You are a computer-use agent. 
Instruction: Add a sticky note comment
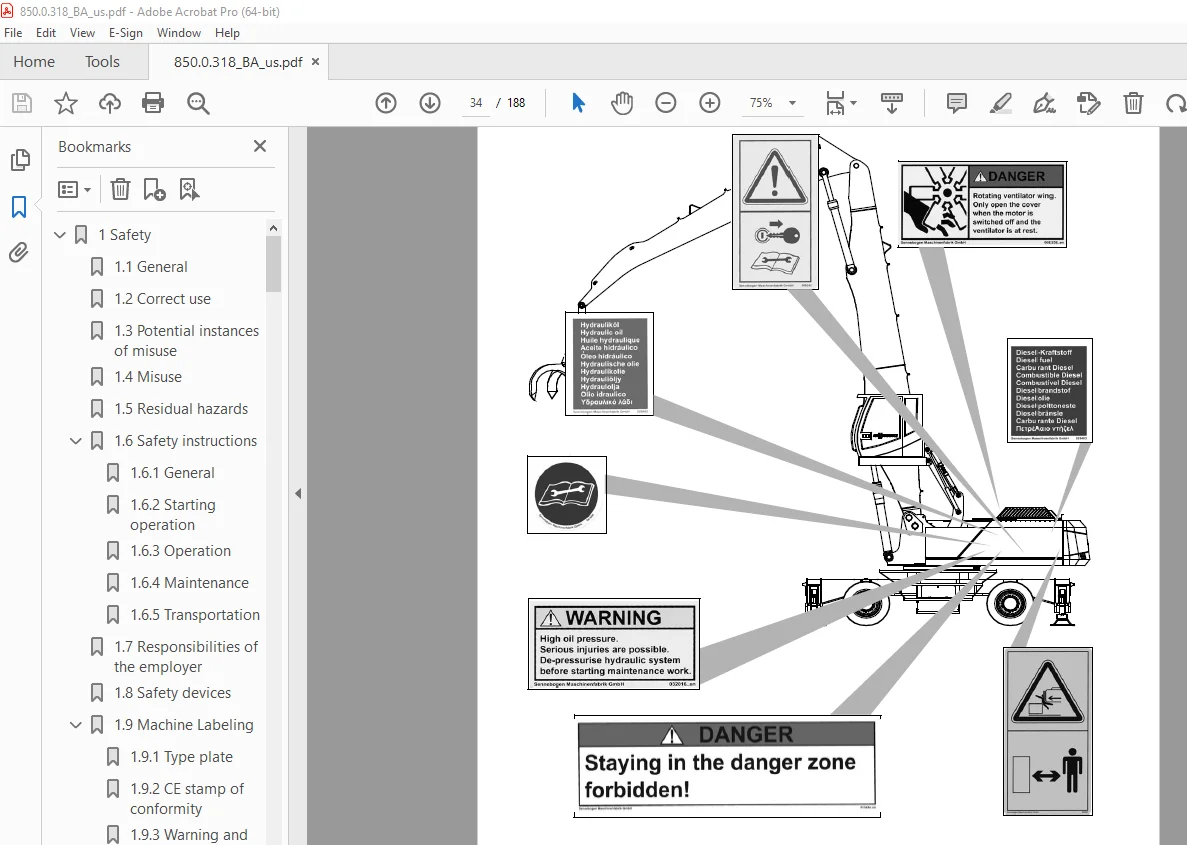pos(957,103)
